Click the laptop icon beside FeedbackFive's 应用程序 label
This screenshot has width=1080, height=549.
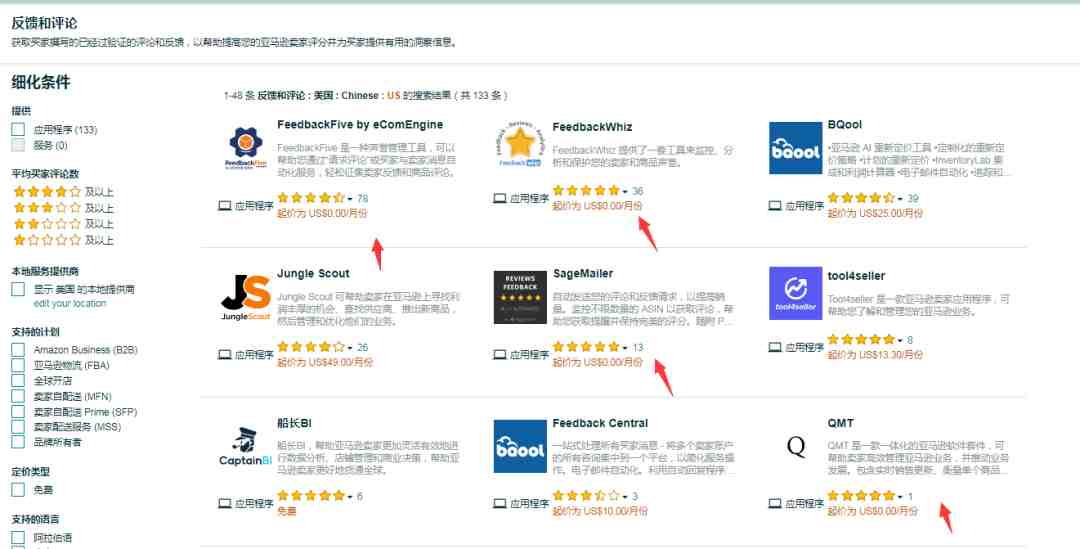(x=225, y=205)
